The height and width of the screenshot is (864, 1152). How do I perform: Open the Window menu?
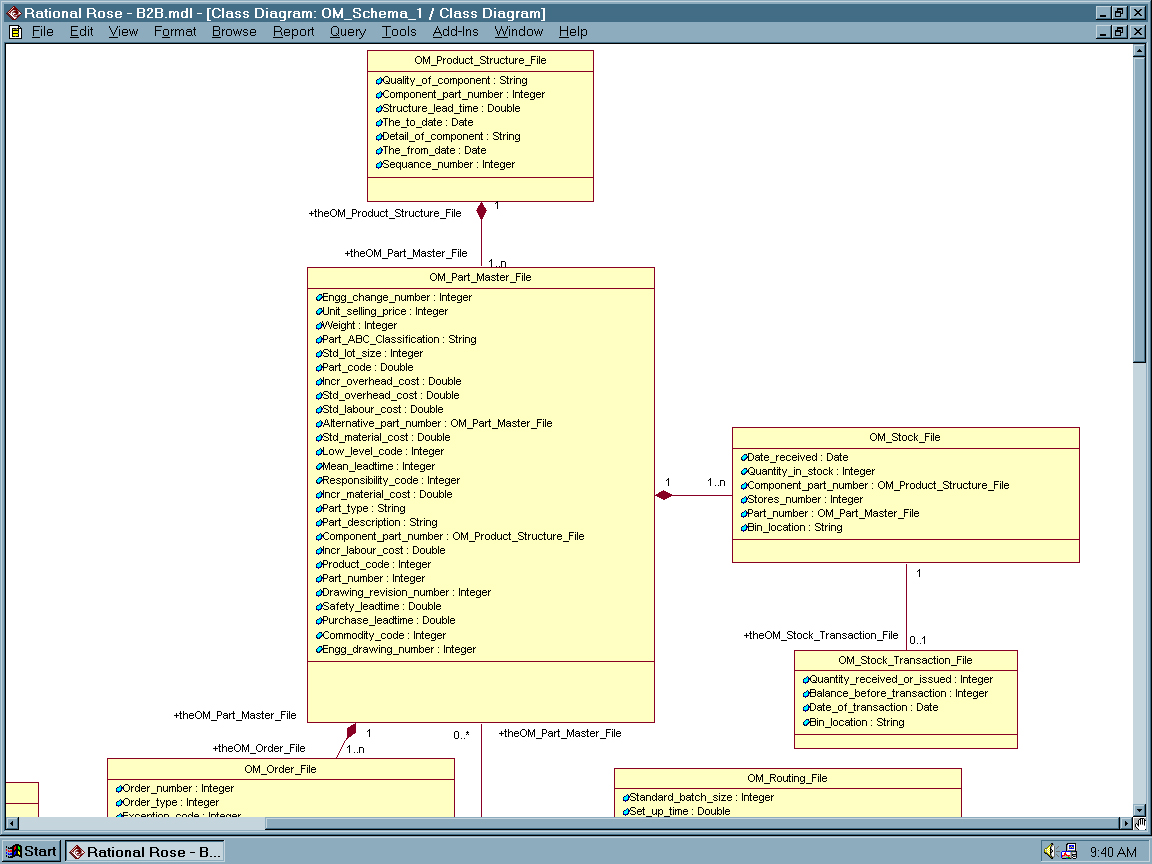[519, 32]
